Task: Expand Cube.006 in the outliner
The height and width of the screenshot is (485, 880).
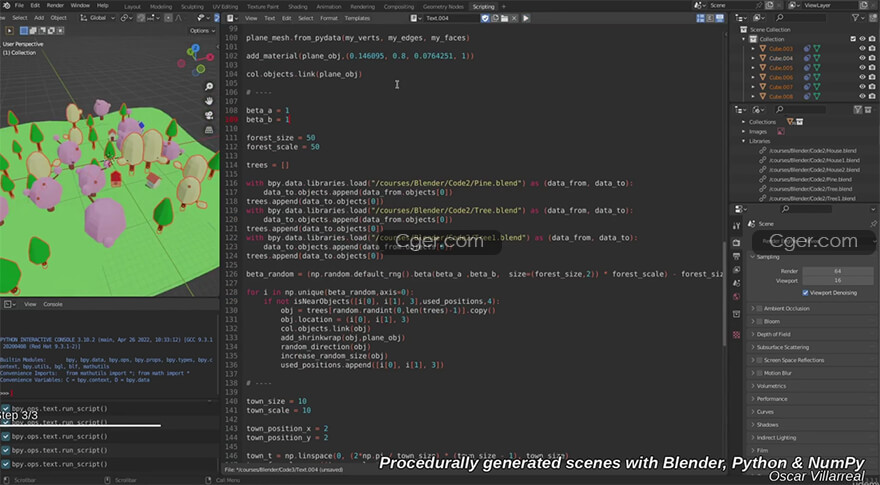Action: point(753,77)
